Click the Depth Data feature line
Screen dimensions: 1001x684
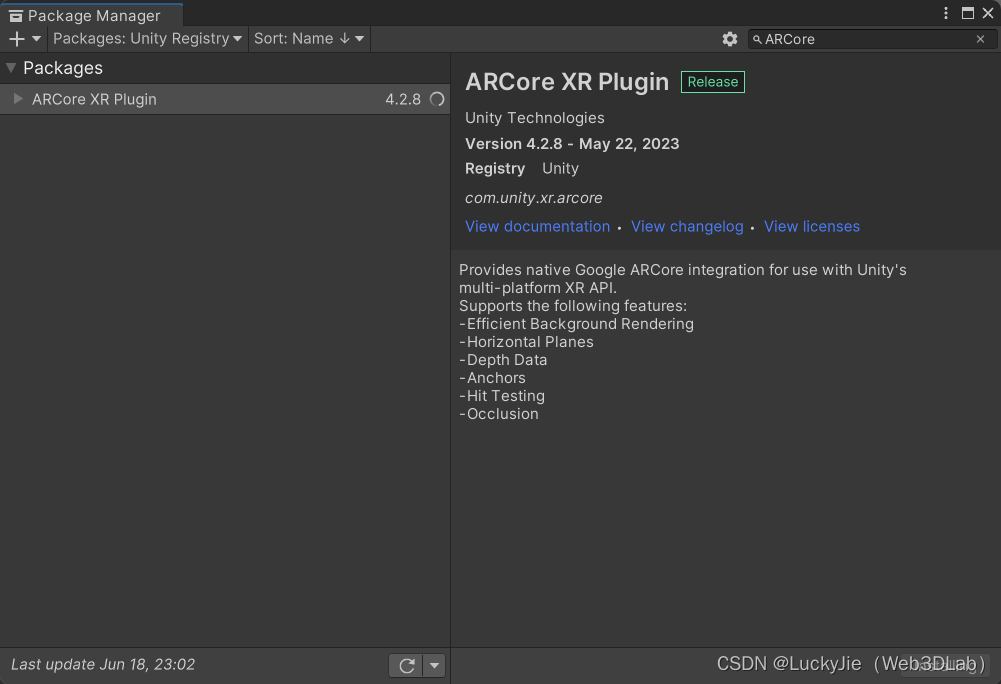(x=503, y=360)
